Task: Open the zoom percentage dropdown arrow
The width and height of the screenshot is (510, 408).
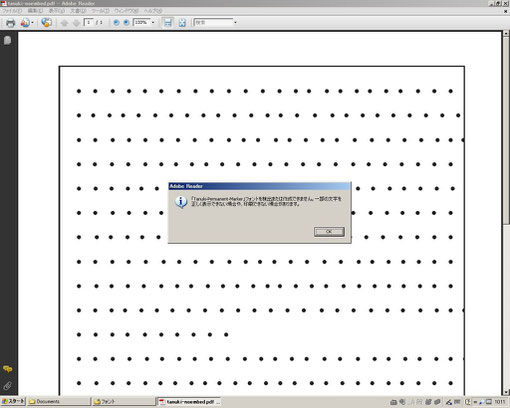Action: point(153,22)
